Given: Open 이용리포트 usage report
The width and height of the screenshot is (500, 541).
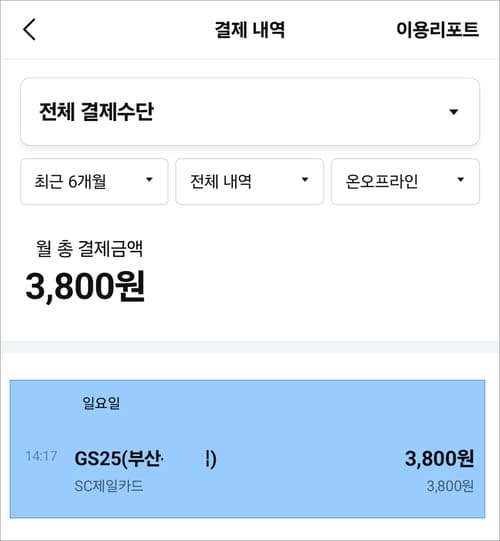Looking at the screenshot, I should click(x=437, y=29).
